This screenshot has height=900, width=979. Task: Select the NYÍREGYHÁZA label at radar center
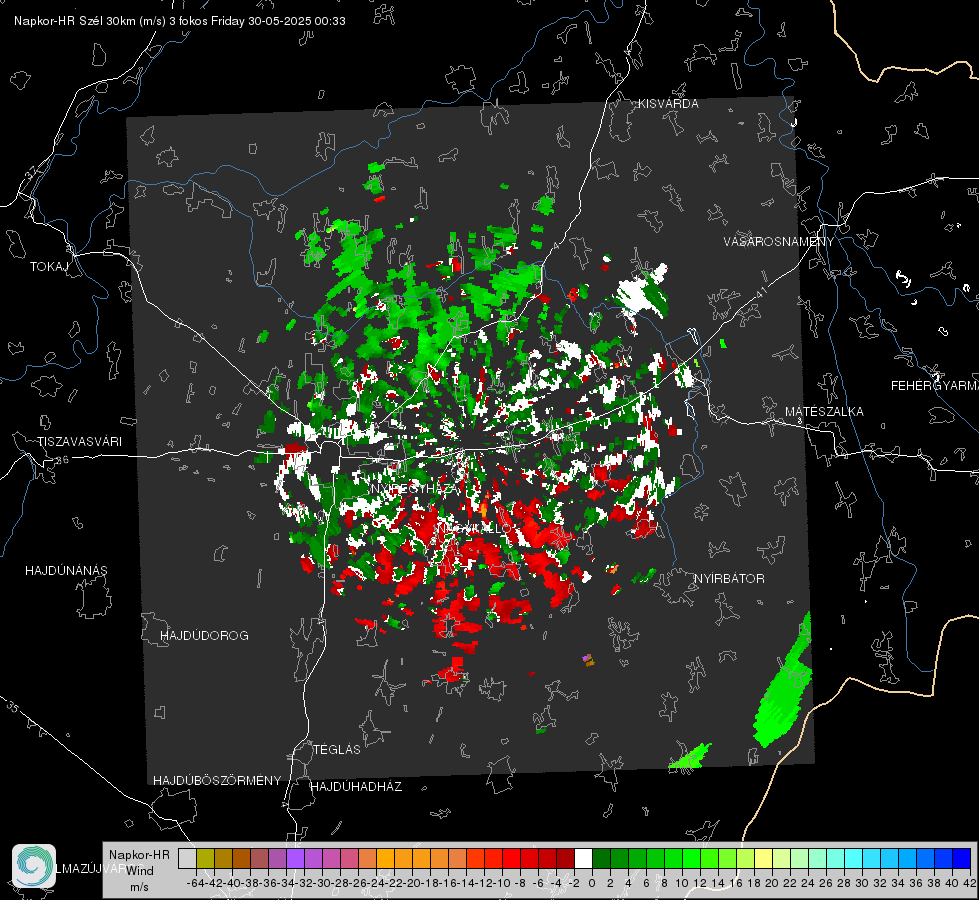pyautogui.click(x=414, y=488)
